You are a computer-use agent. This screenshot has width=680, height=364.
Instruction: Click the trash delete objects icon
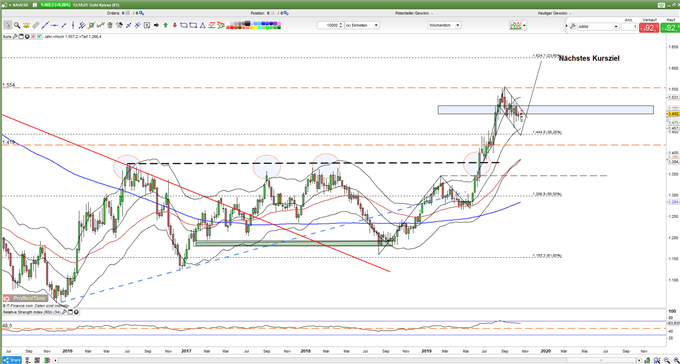110,25
